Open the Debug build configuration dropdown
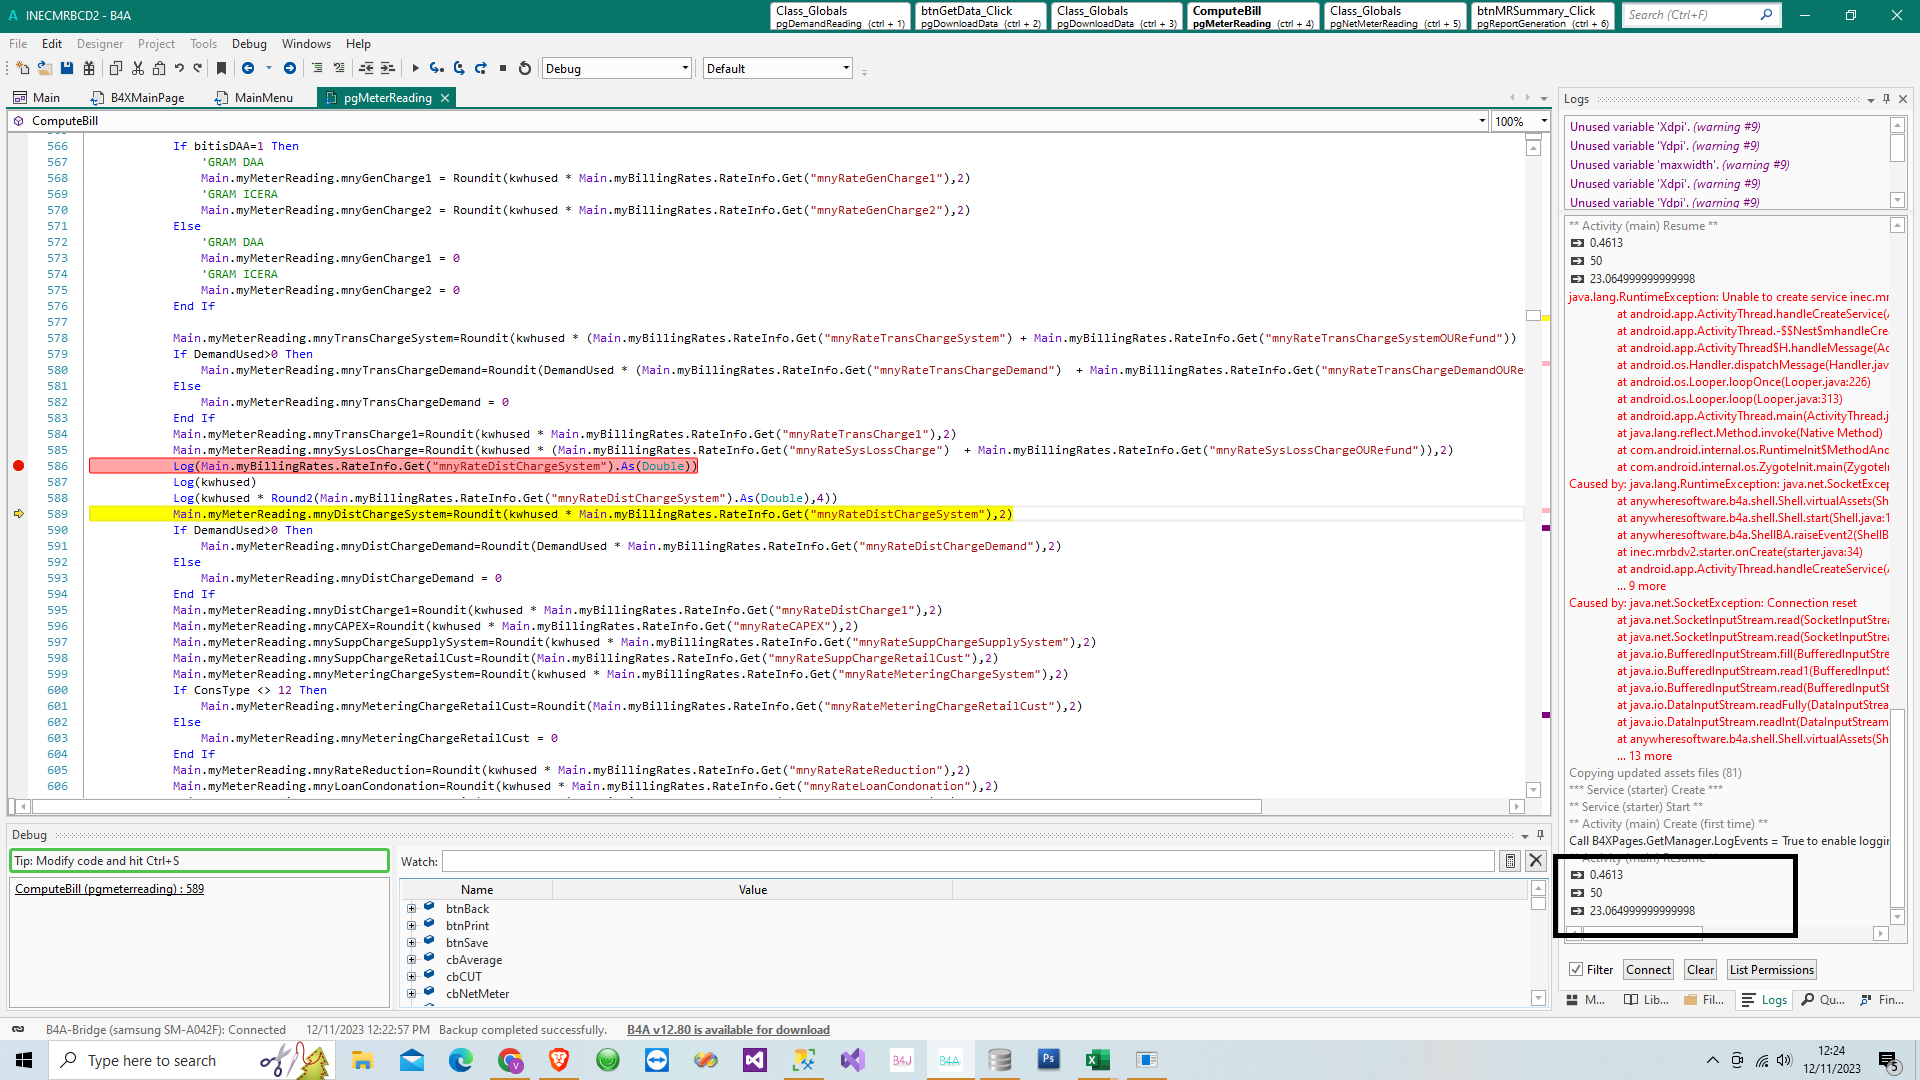This screenshot has height=1080, width=1920. (x=685, y=69)
